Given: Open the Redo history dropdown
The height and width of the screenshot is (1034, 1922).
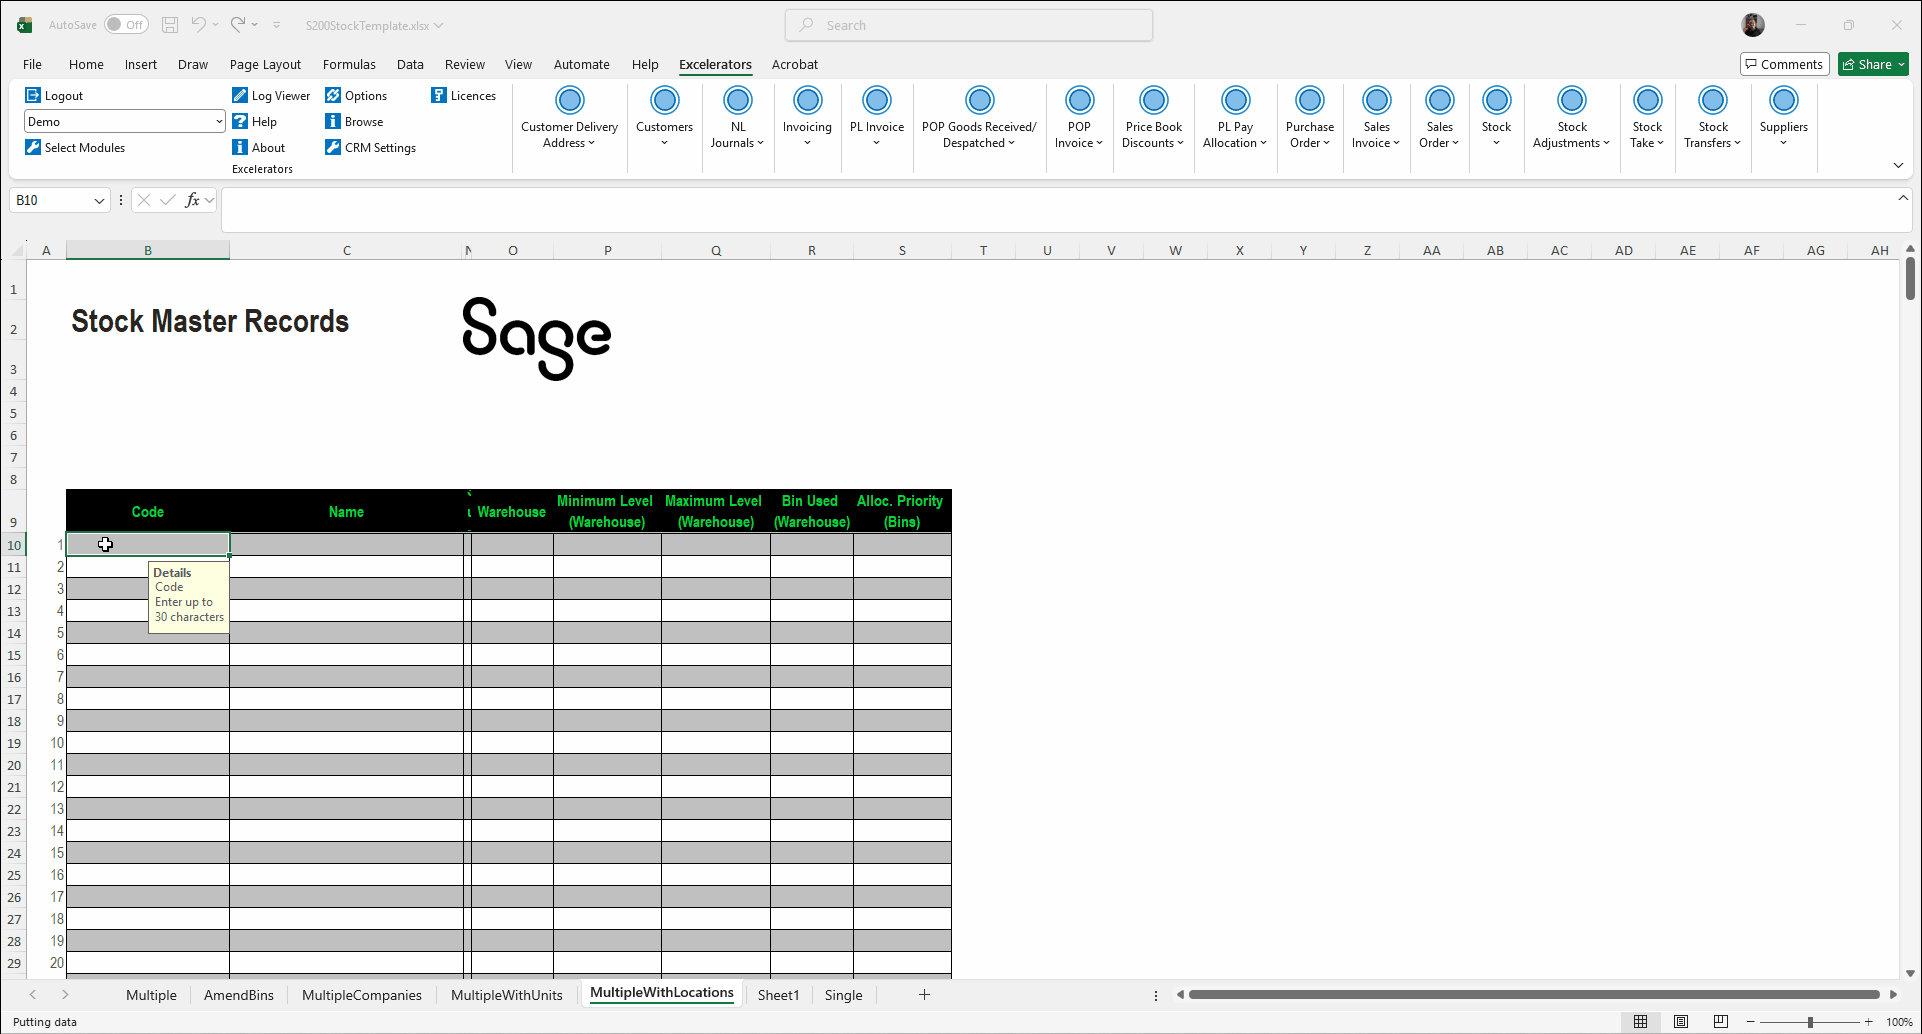Looking at the screenshot, I should 255,25.
